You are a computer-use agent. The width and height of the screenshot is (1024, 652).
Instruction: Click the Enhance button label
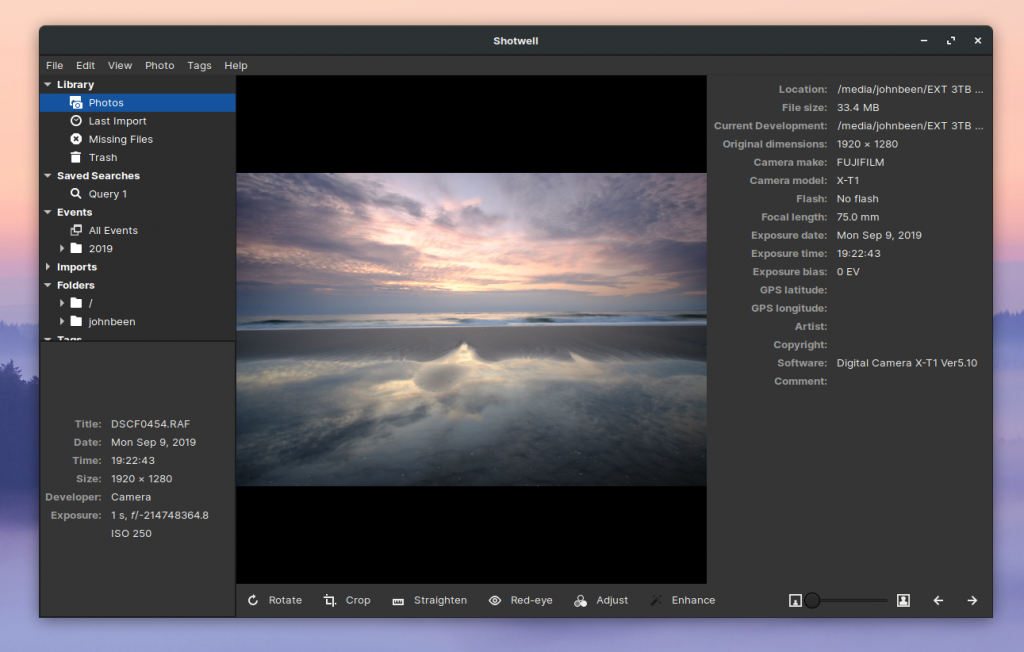693,600
